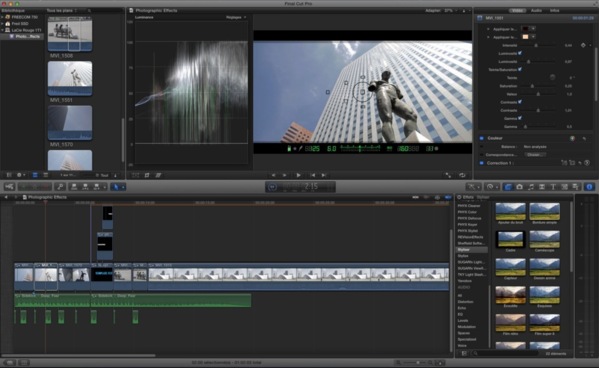The width and height of the screenshot is (599, 368).
Task: Open the Transitions browser icon
Action: 542,186
